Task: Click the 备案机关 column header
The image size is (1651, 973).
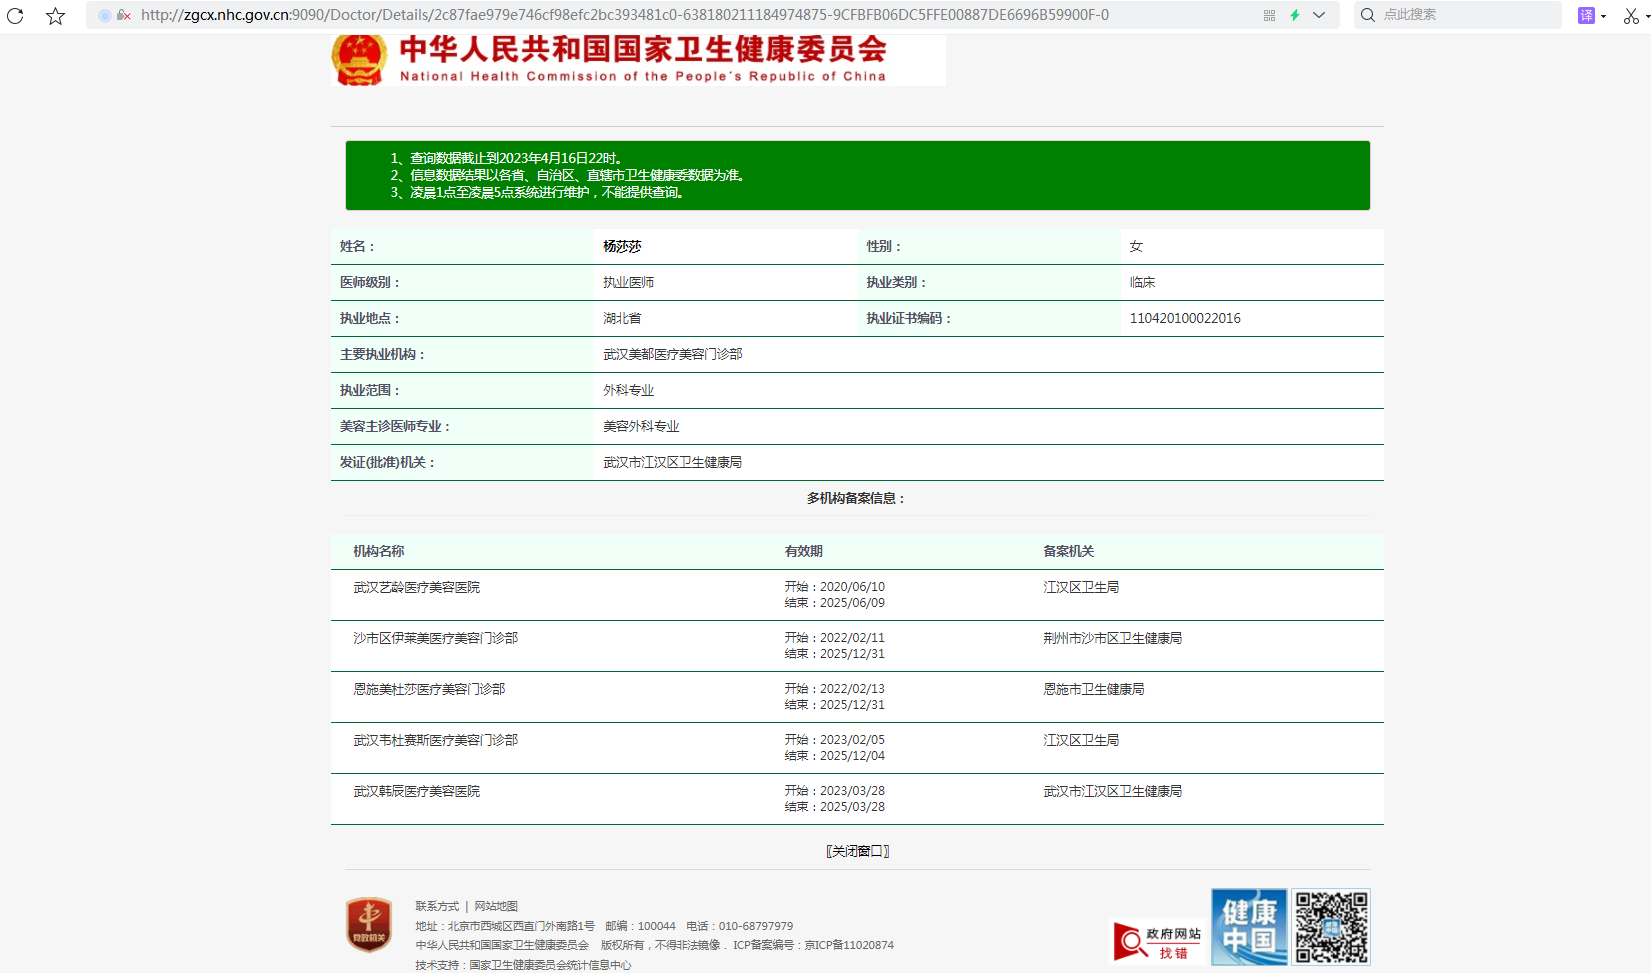Action: 1069,551
